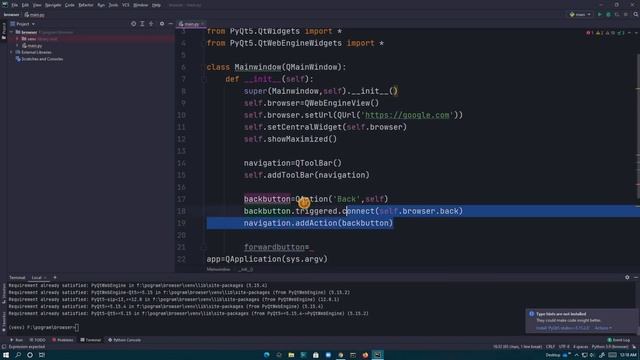Click the red error count indicator in editor
This screenshot has height=360, width=640.
[x=589, y=33]
